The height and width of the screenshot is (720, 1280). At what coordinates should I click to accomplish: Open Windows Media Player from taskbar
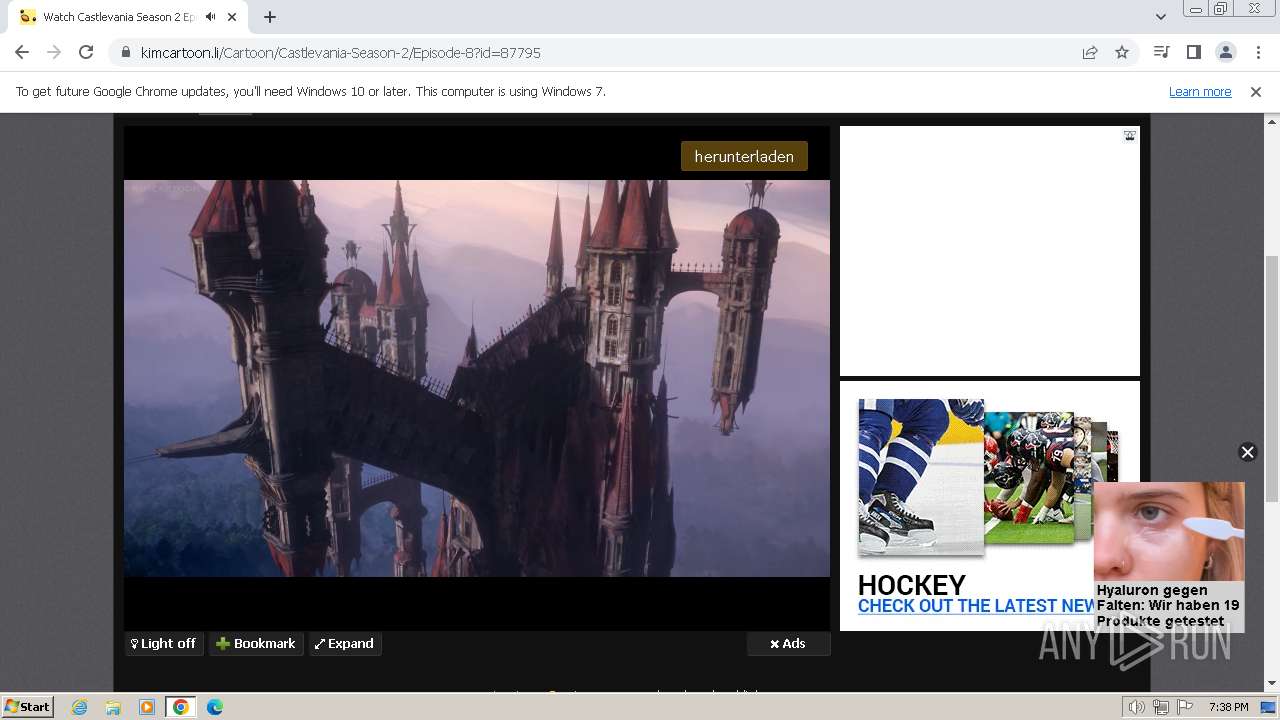pos(147,707)
